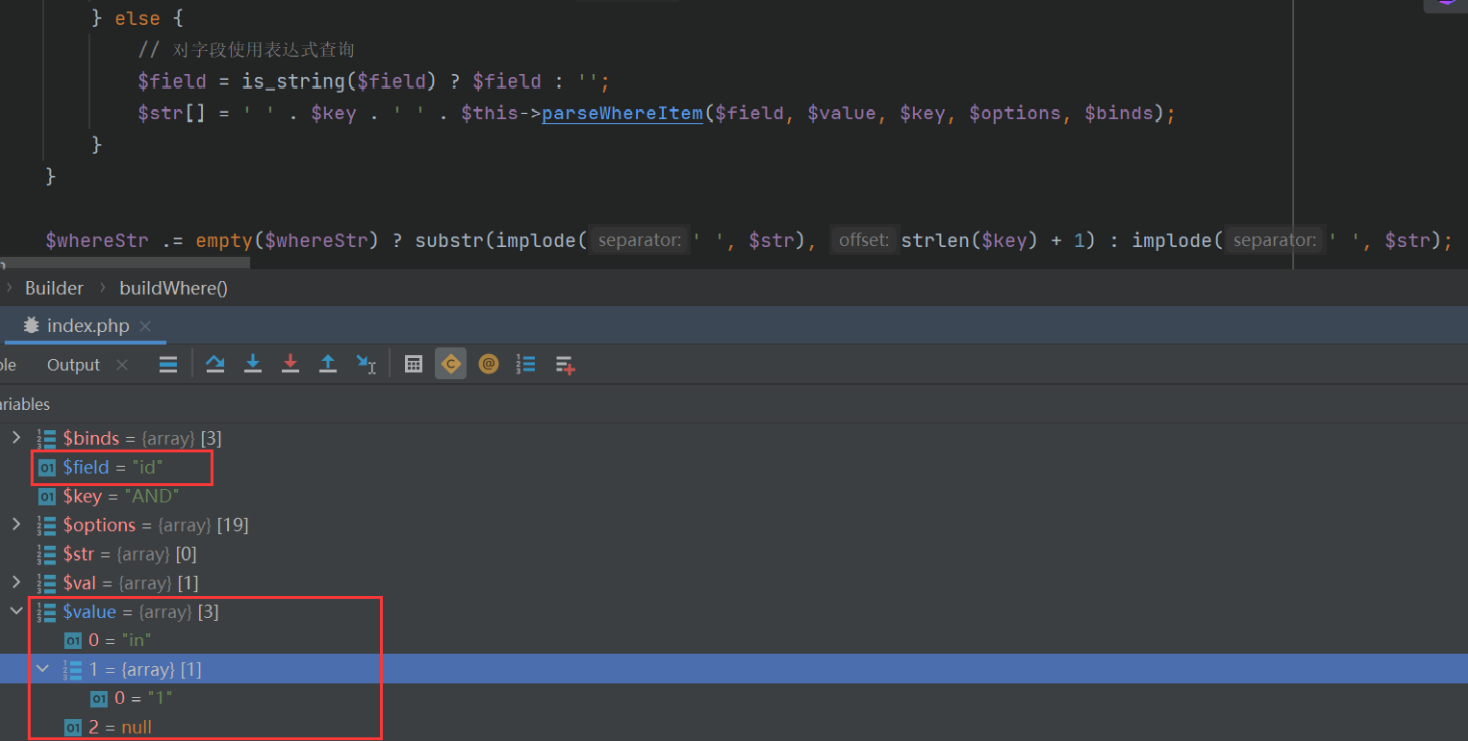
Task: Click the numbered list sort icon
Action: coord(526,365)
